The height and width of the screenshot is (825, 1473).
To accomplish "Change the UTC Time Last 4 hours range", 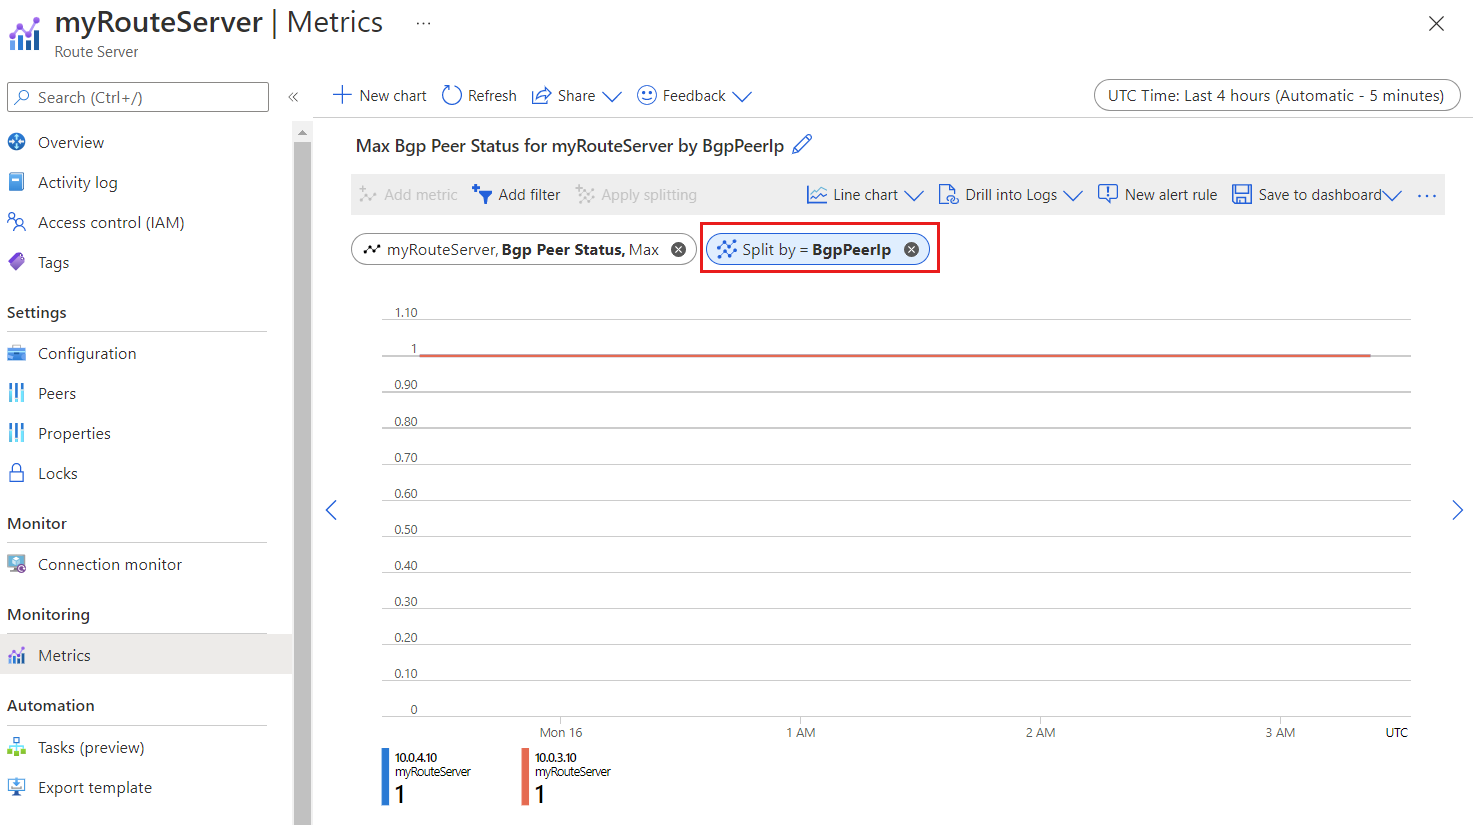I will (1277, 95).
